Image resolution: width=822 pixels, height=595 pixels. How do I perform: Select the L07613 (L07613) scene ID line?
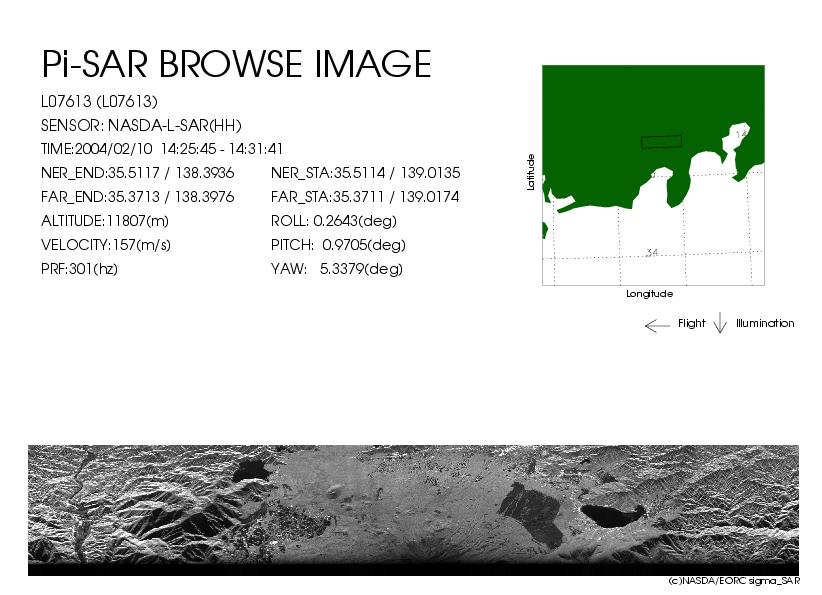99,101
